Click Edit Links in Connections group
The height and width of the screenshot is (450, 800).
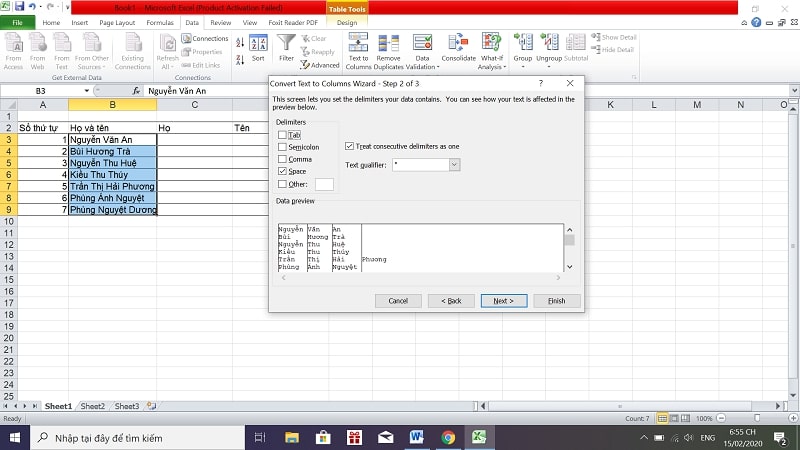click(201, 65)
